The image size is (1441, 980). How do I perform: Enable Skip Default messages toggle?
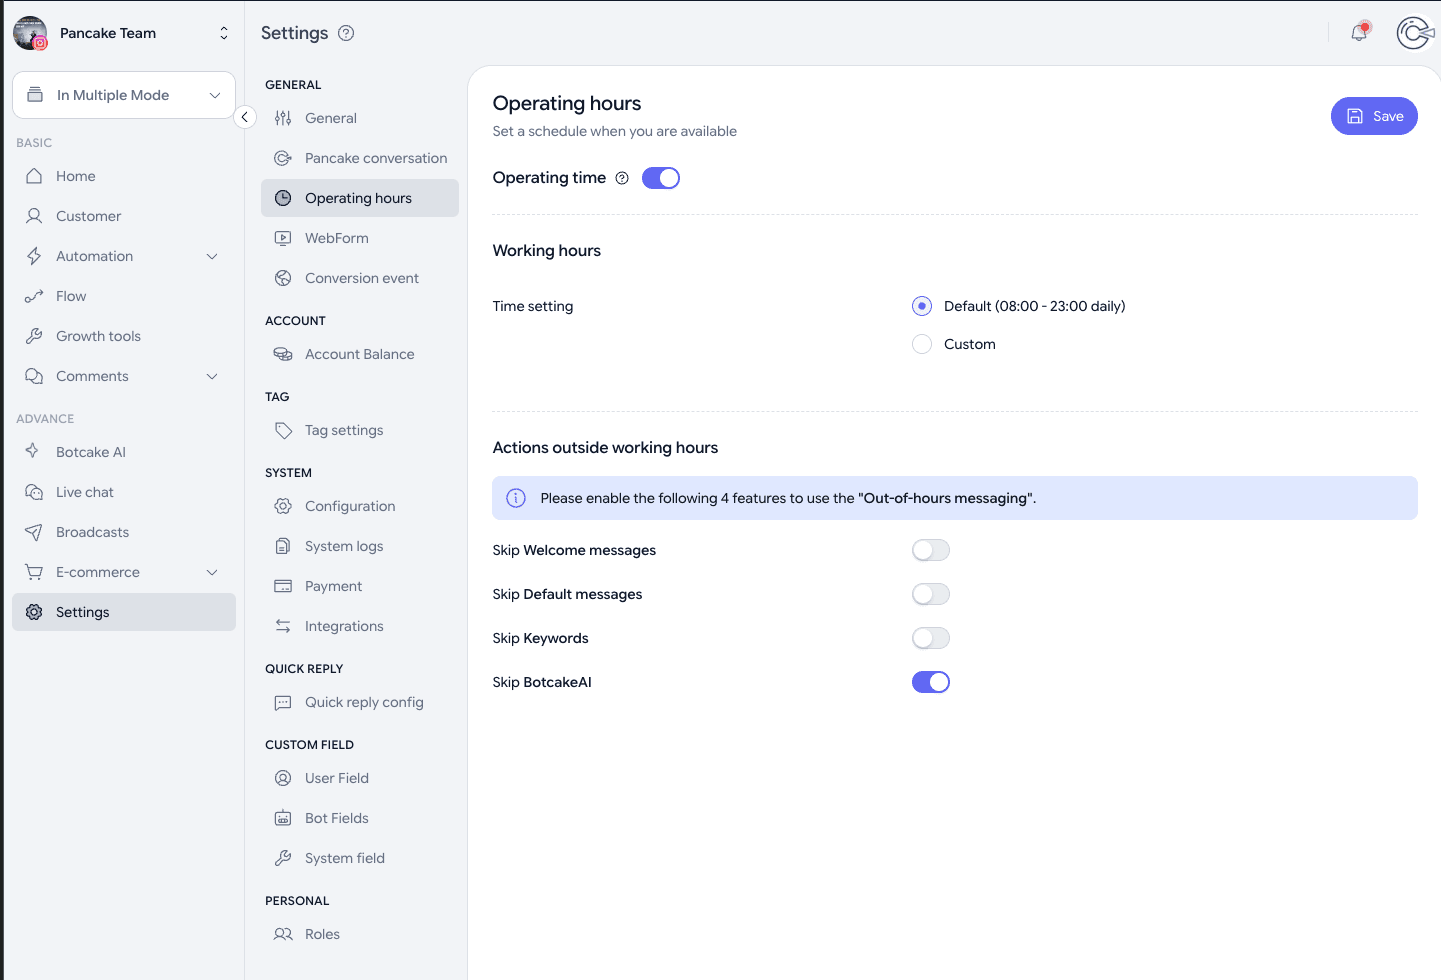pyautogui.click(x=931, y=594)
